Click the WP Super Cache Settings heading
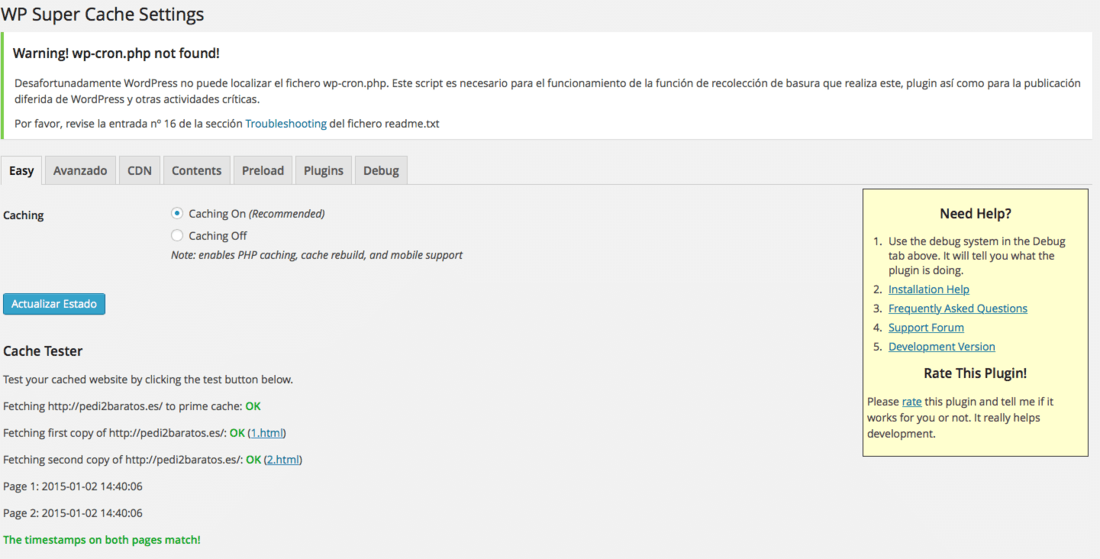The image size is (1100, 559). (x=102, y=14)
